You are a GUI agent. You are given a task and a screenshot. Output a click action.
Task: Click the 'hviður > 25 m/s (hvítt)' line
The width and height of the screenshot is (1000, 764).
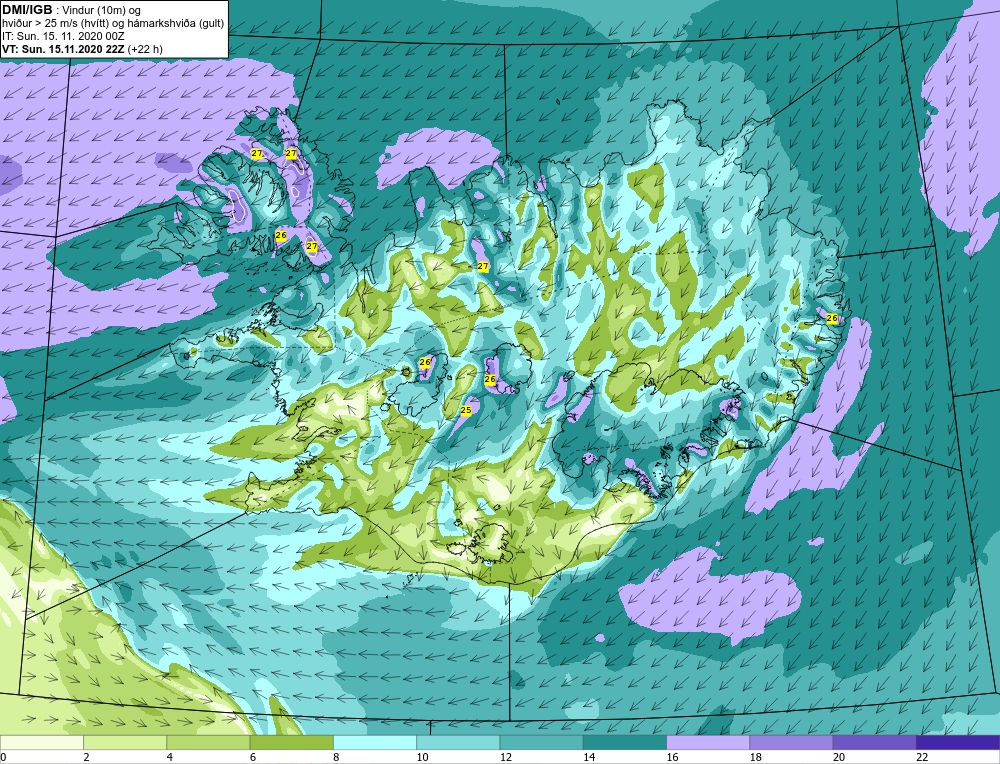55,24
